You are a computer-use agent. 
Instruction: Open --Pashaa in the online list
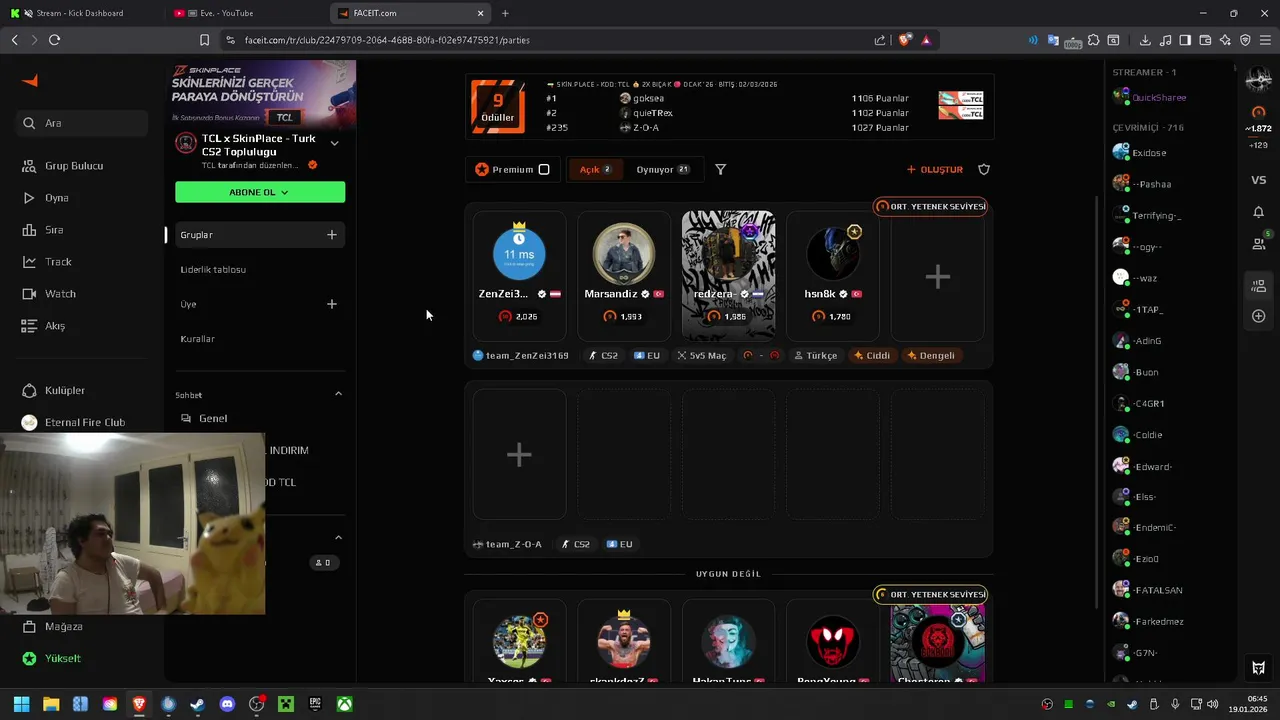point(1142,184)
